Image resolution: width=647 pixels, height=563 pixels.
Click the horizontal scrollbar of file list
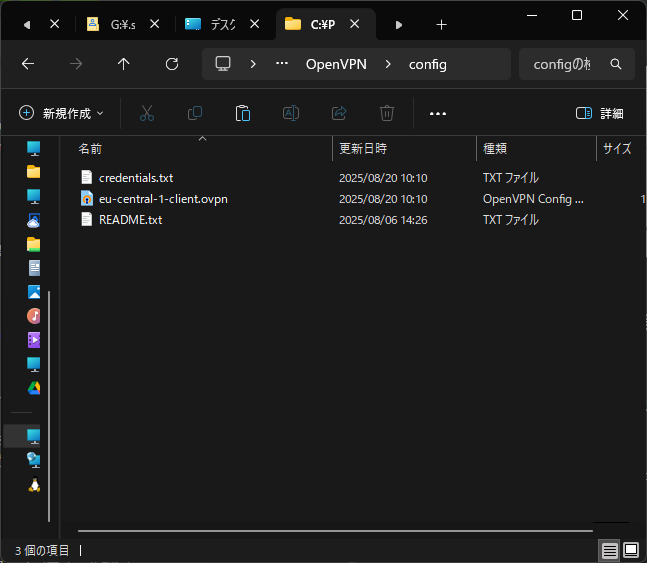point(335,531)
